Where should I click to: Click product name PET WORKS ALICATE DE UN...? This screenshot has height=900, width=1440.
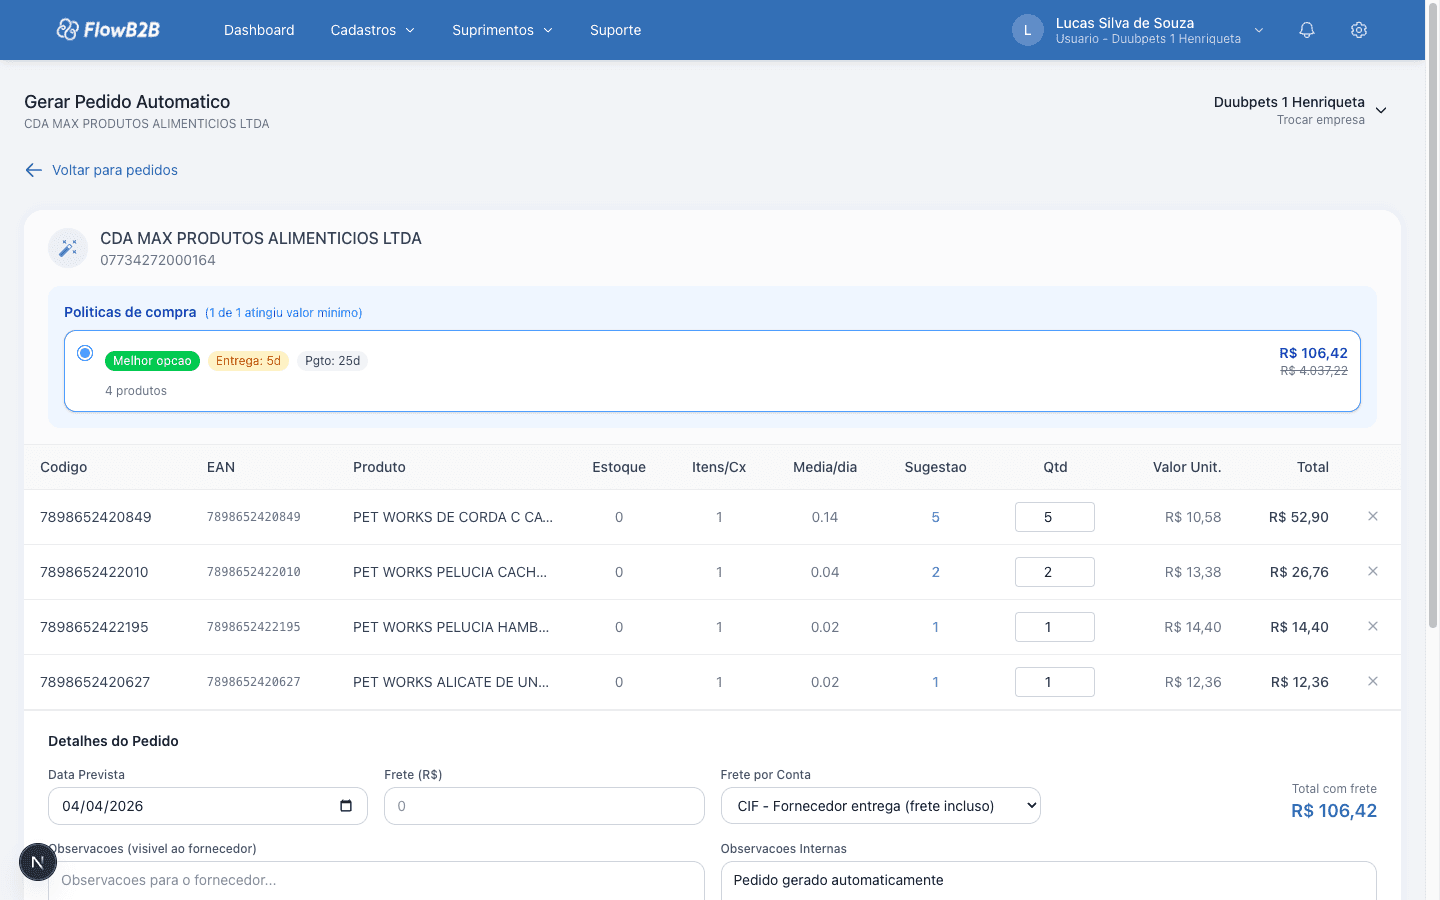point(451,682)
